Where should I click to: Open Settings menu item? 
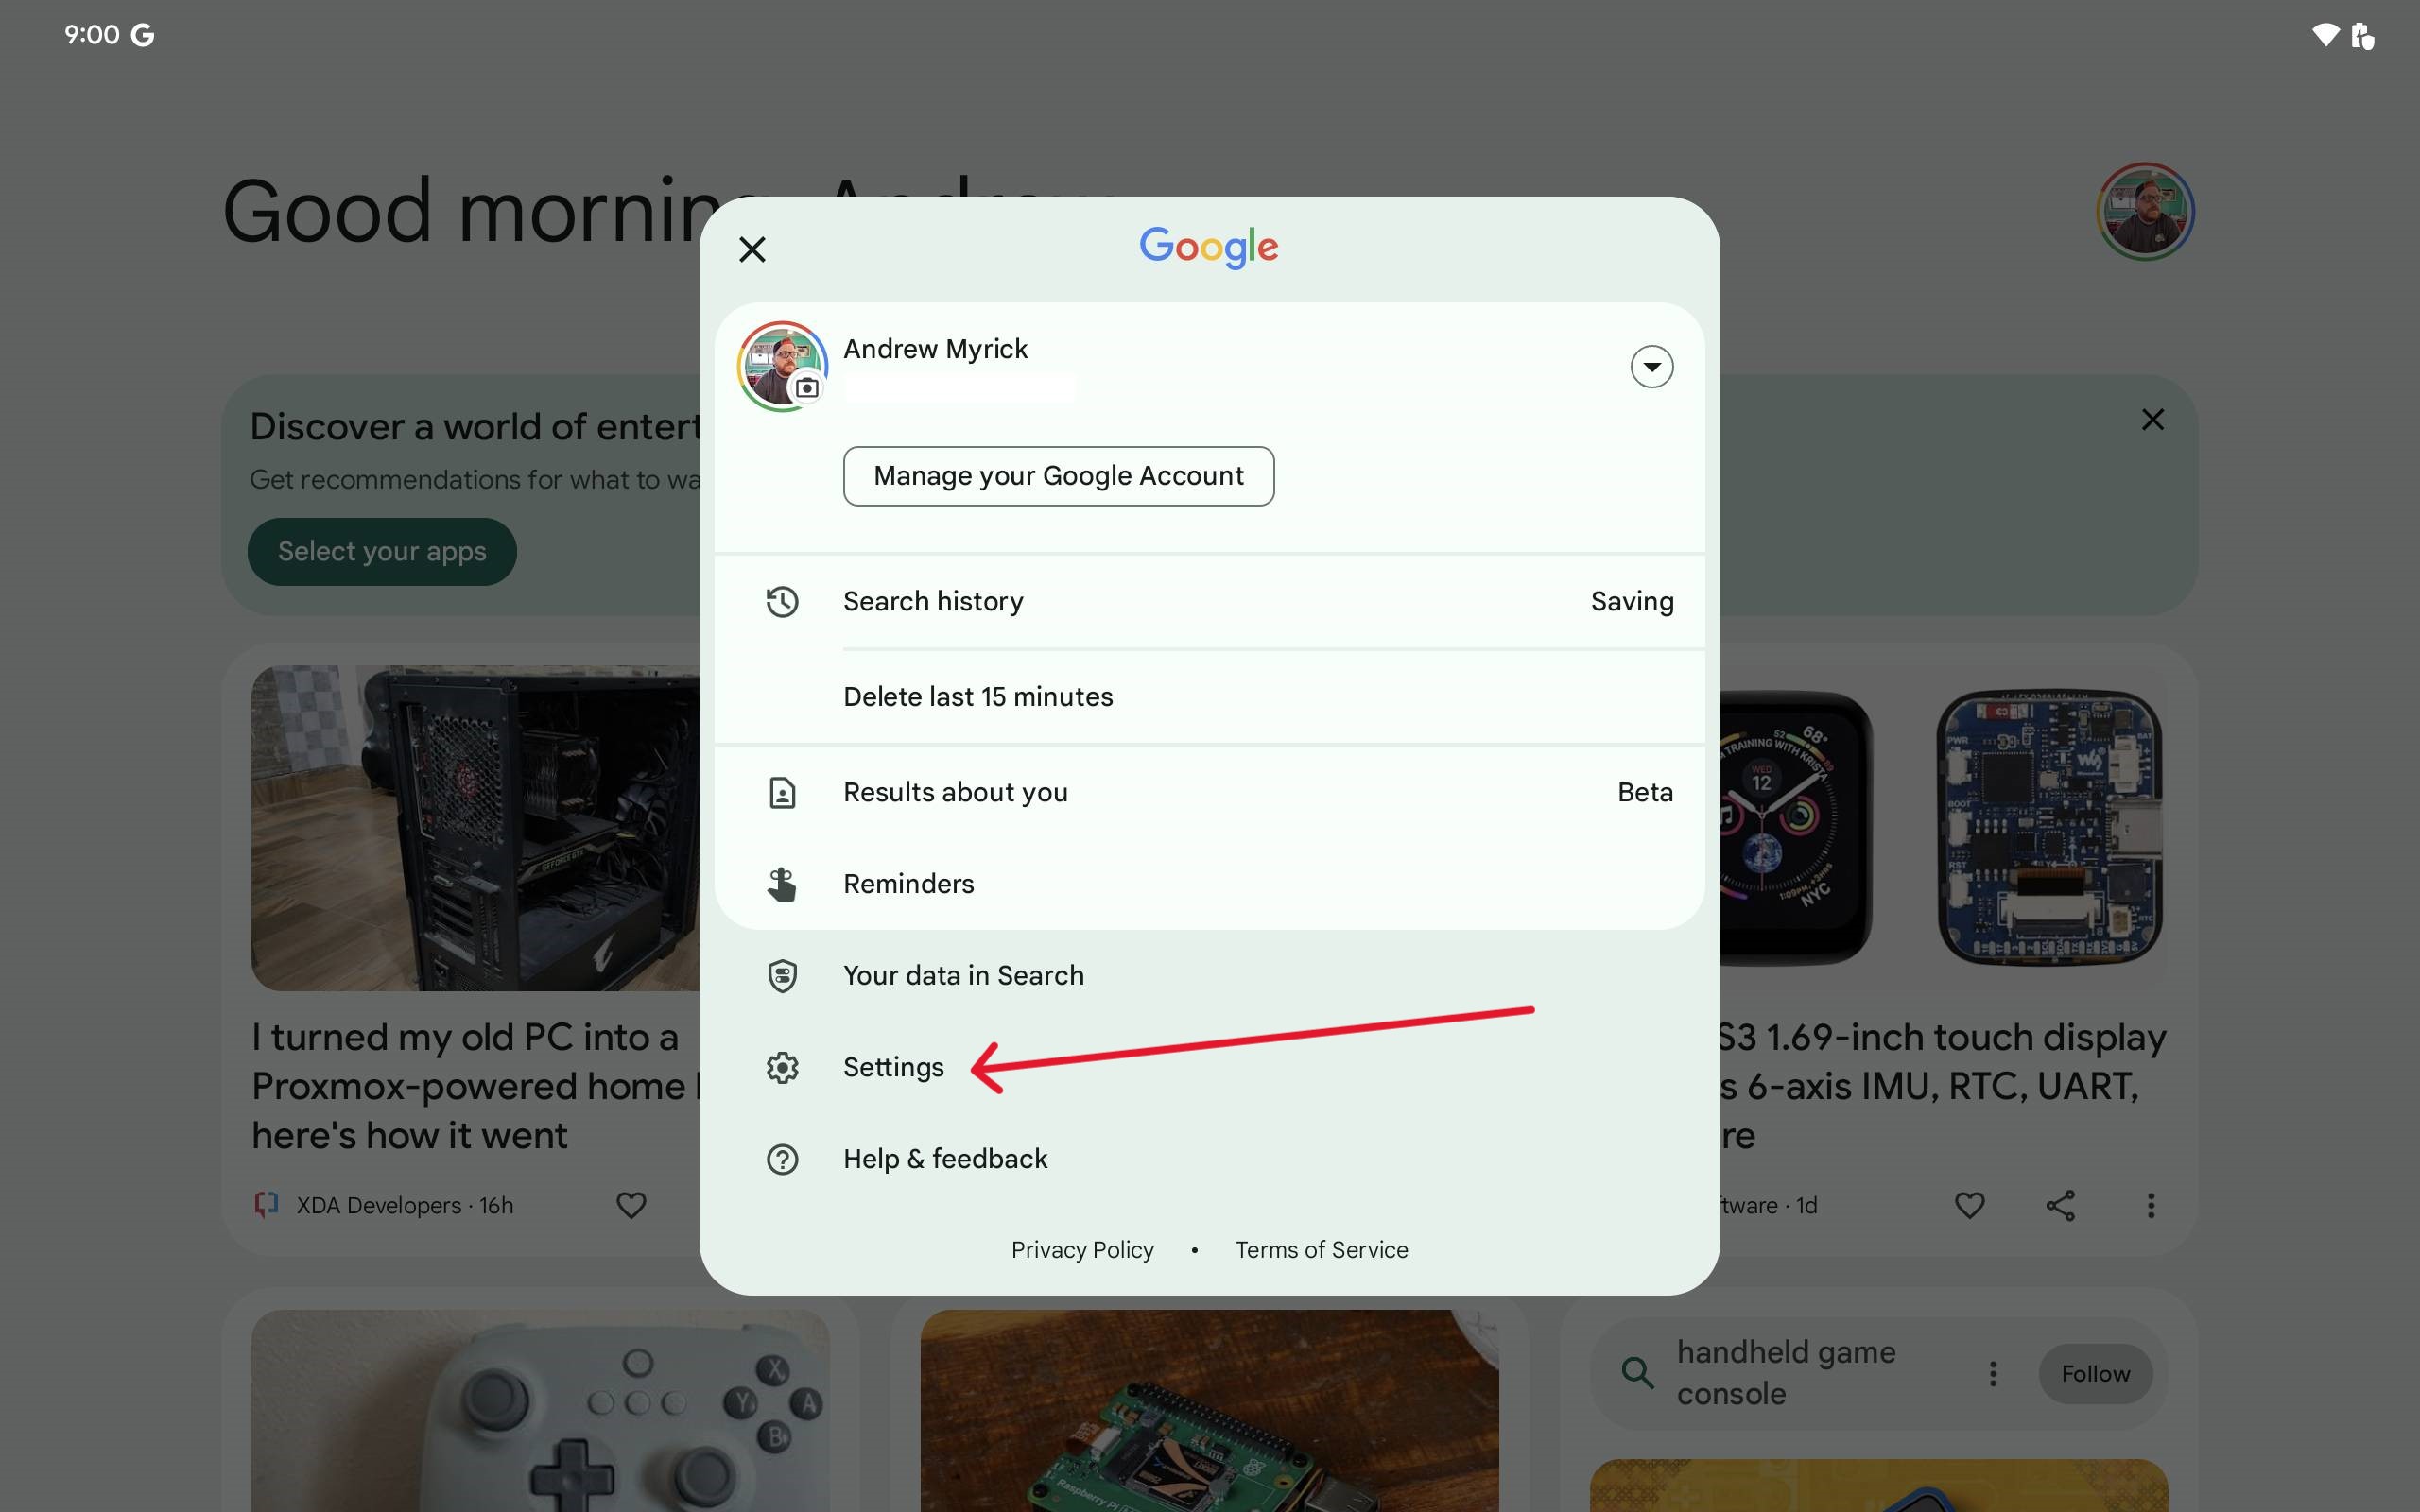tap(892, 1066)
